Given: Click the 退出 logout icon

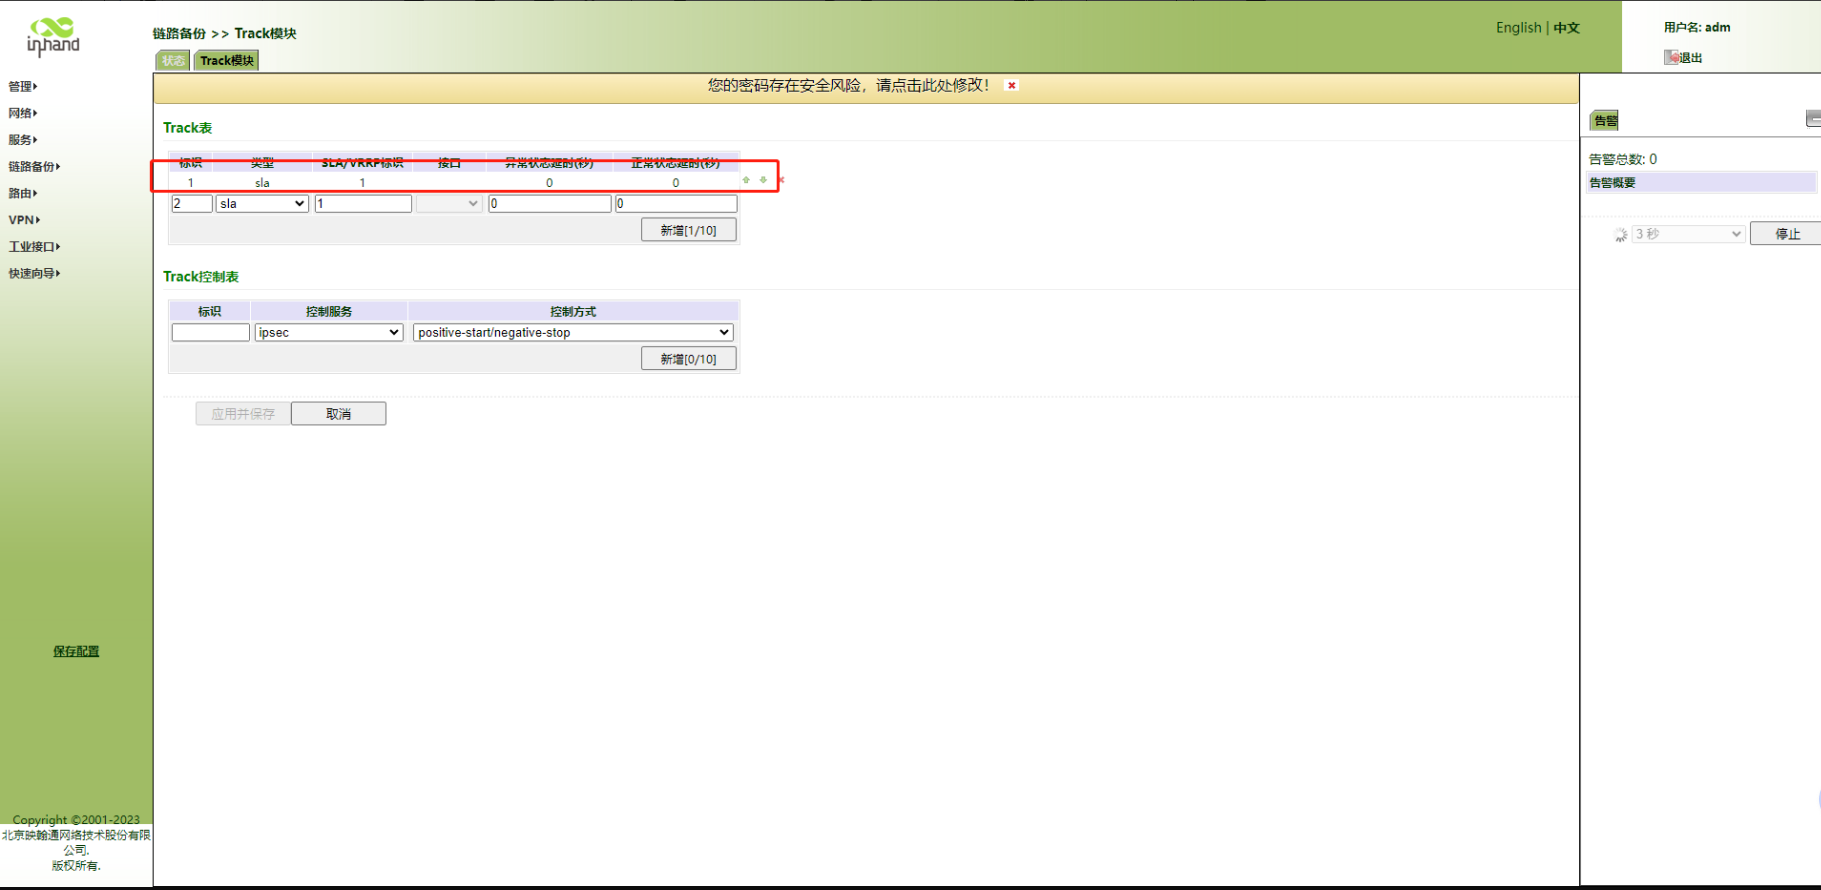Looking at the screenshot, I should (x=1671, y=57).
